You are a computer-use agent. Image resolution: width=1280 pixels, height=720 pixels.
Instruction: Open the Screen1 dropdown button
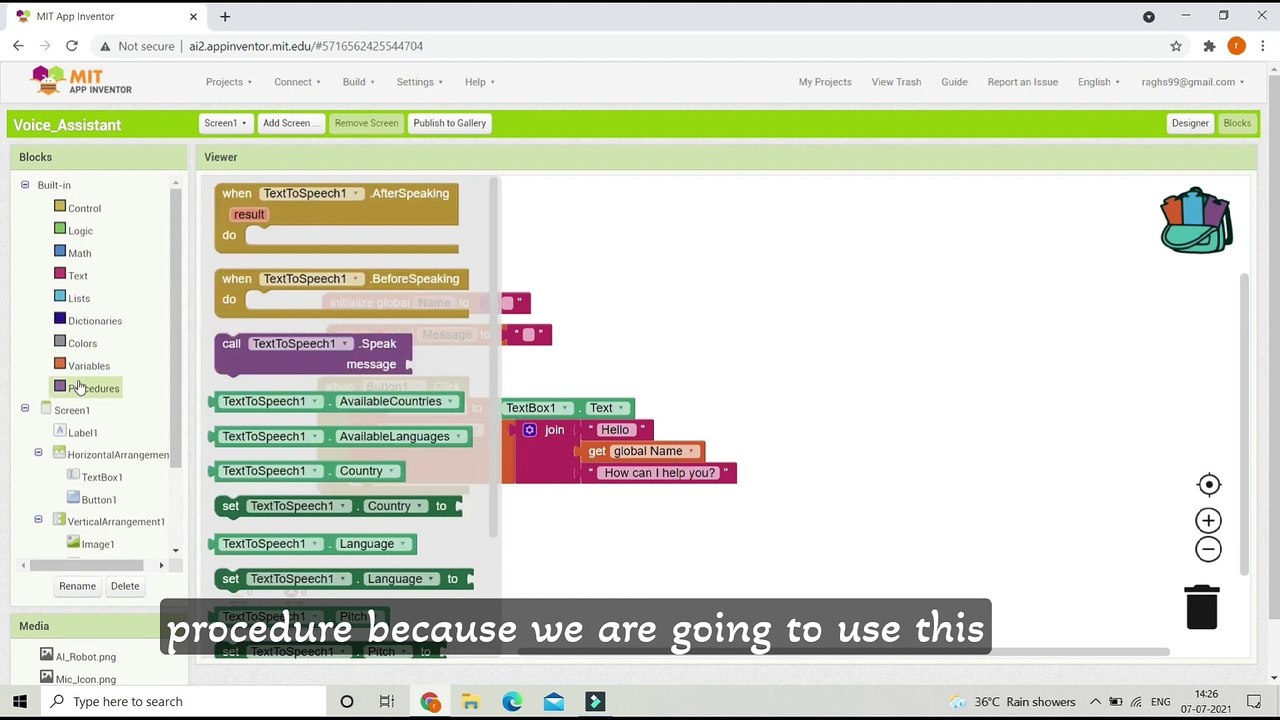pos(225,123)
